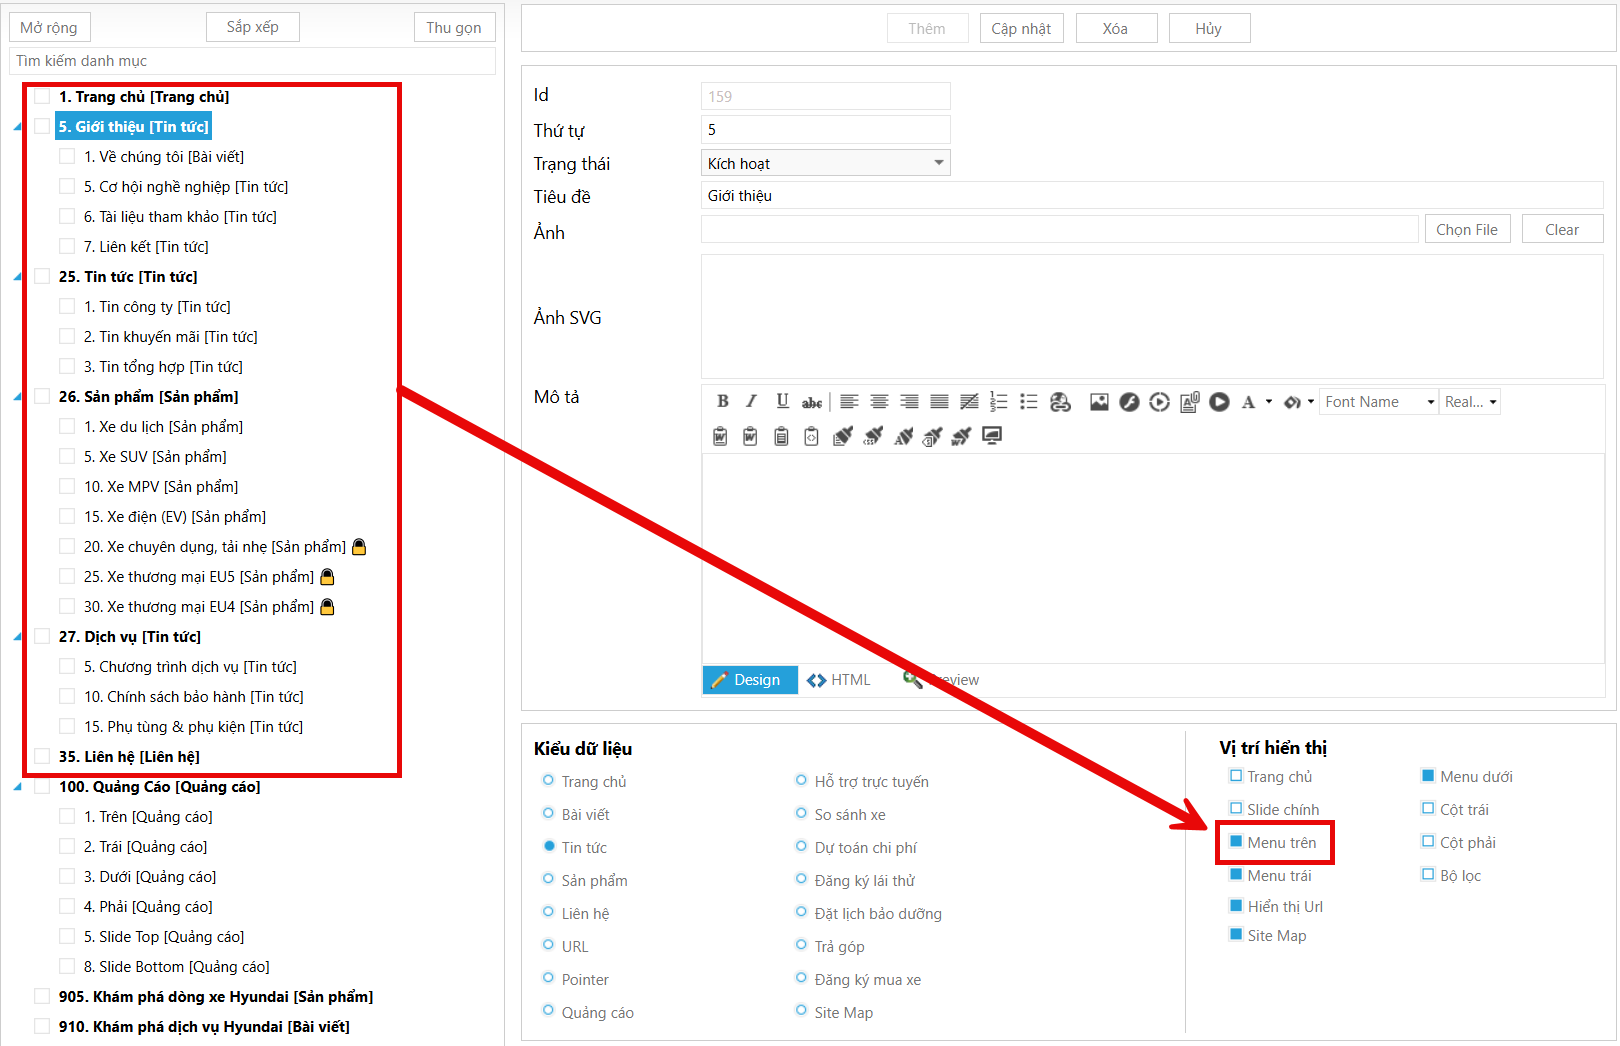Insert a numbered list in editor
The width and height of the screenshot is (1620, 1046).
pos(998,402)
